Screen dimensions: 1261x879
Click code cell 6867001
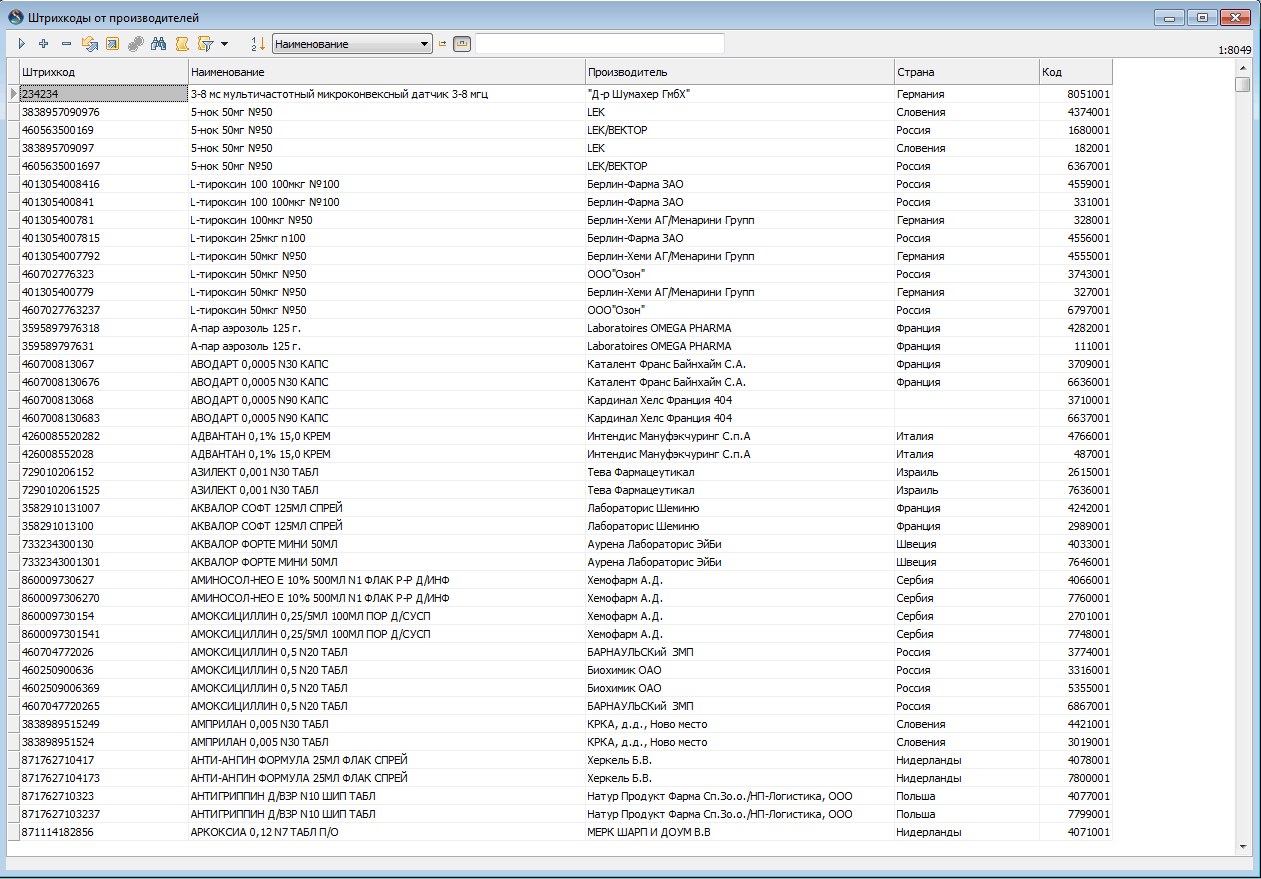pyautogui.click(x=1075, y=706)
